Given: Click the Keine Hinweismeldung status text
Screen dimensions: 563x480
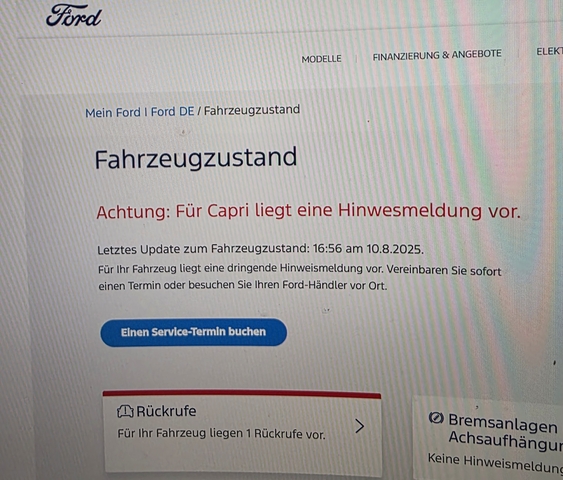Looking at the screenshot, I should pyautogui.click(x=495, y=463).
